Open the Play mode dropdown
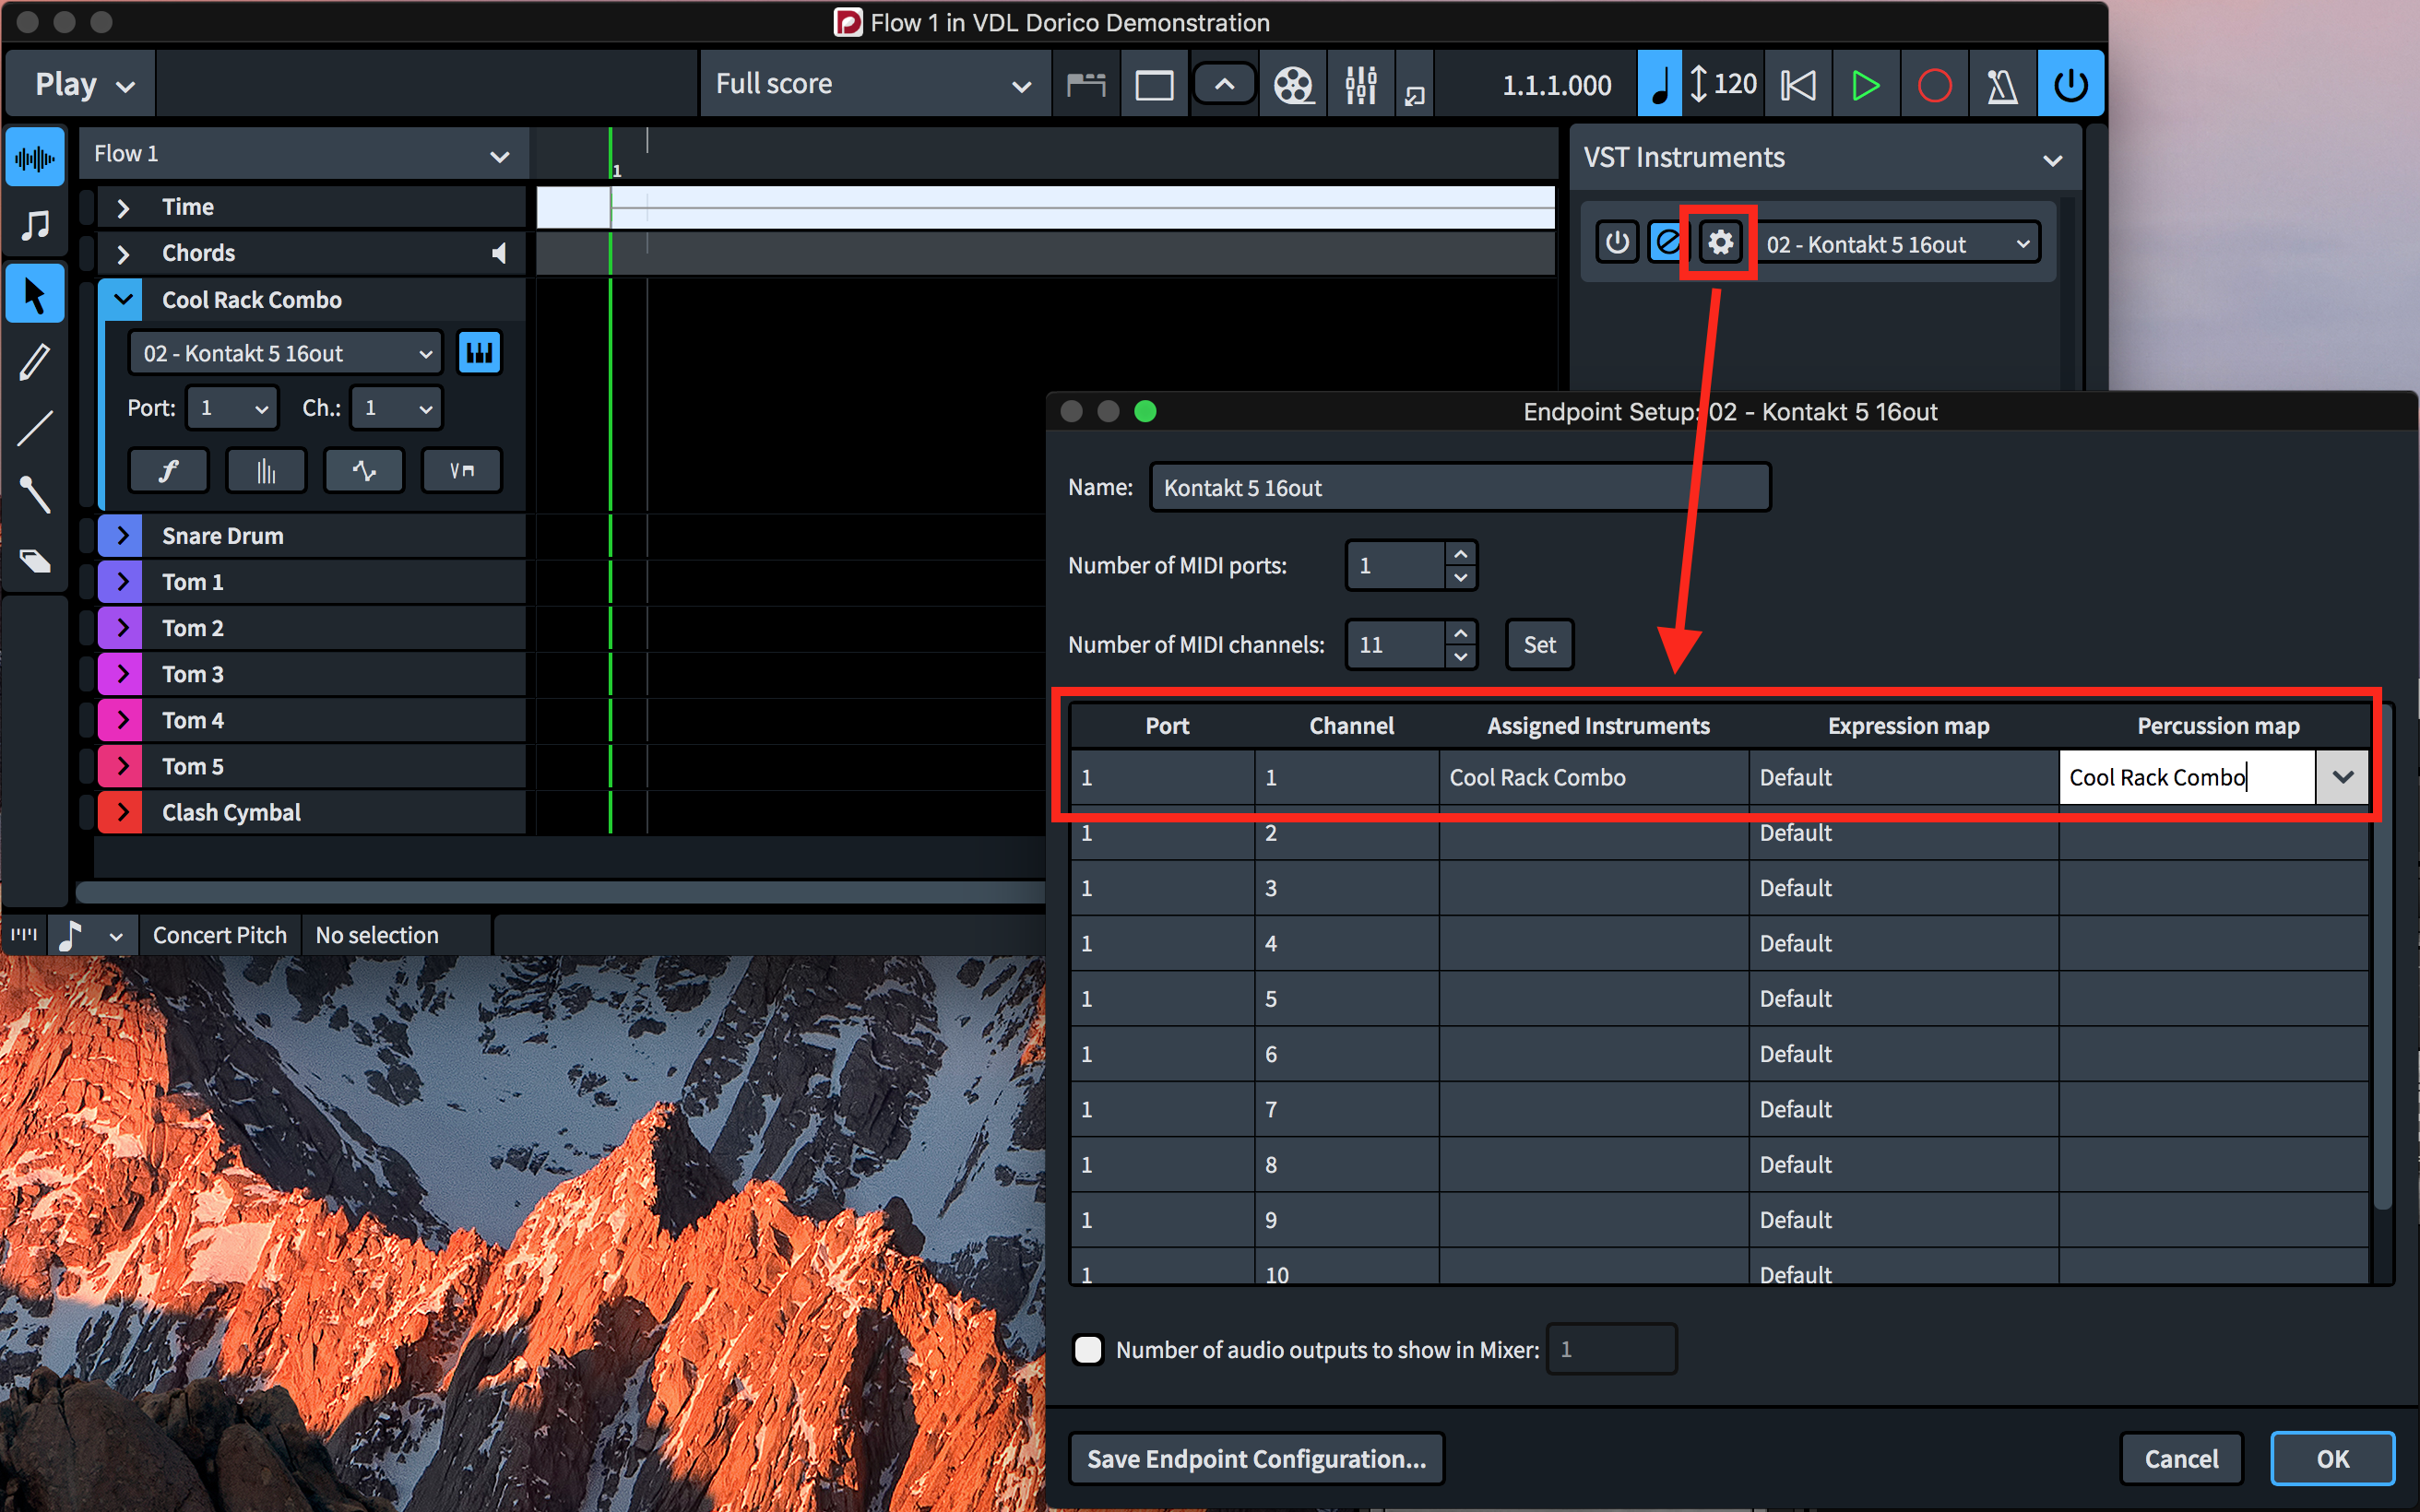 click(82, 84)
